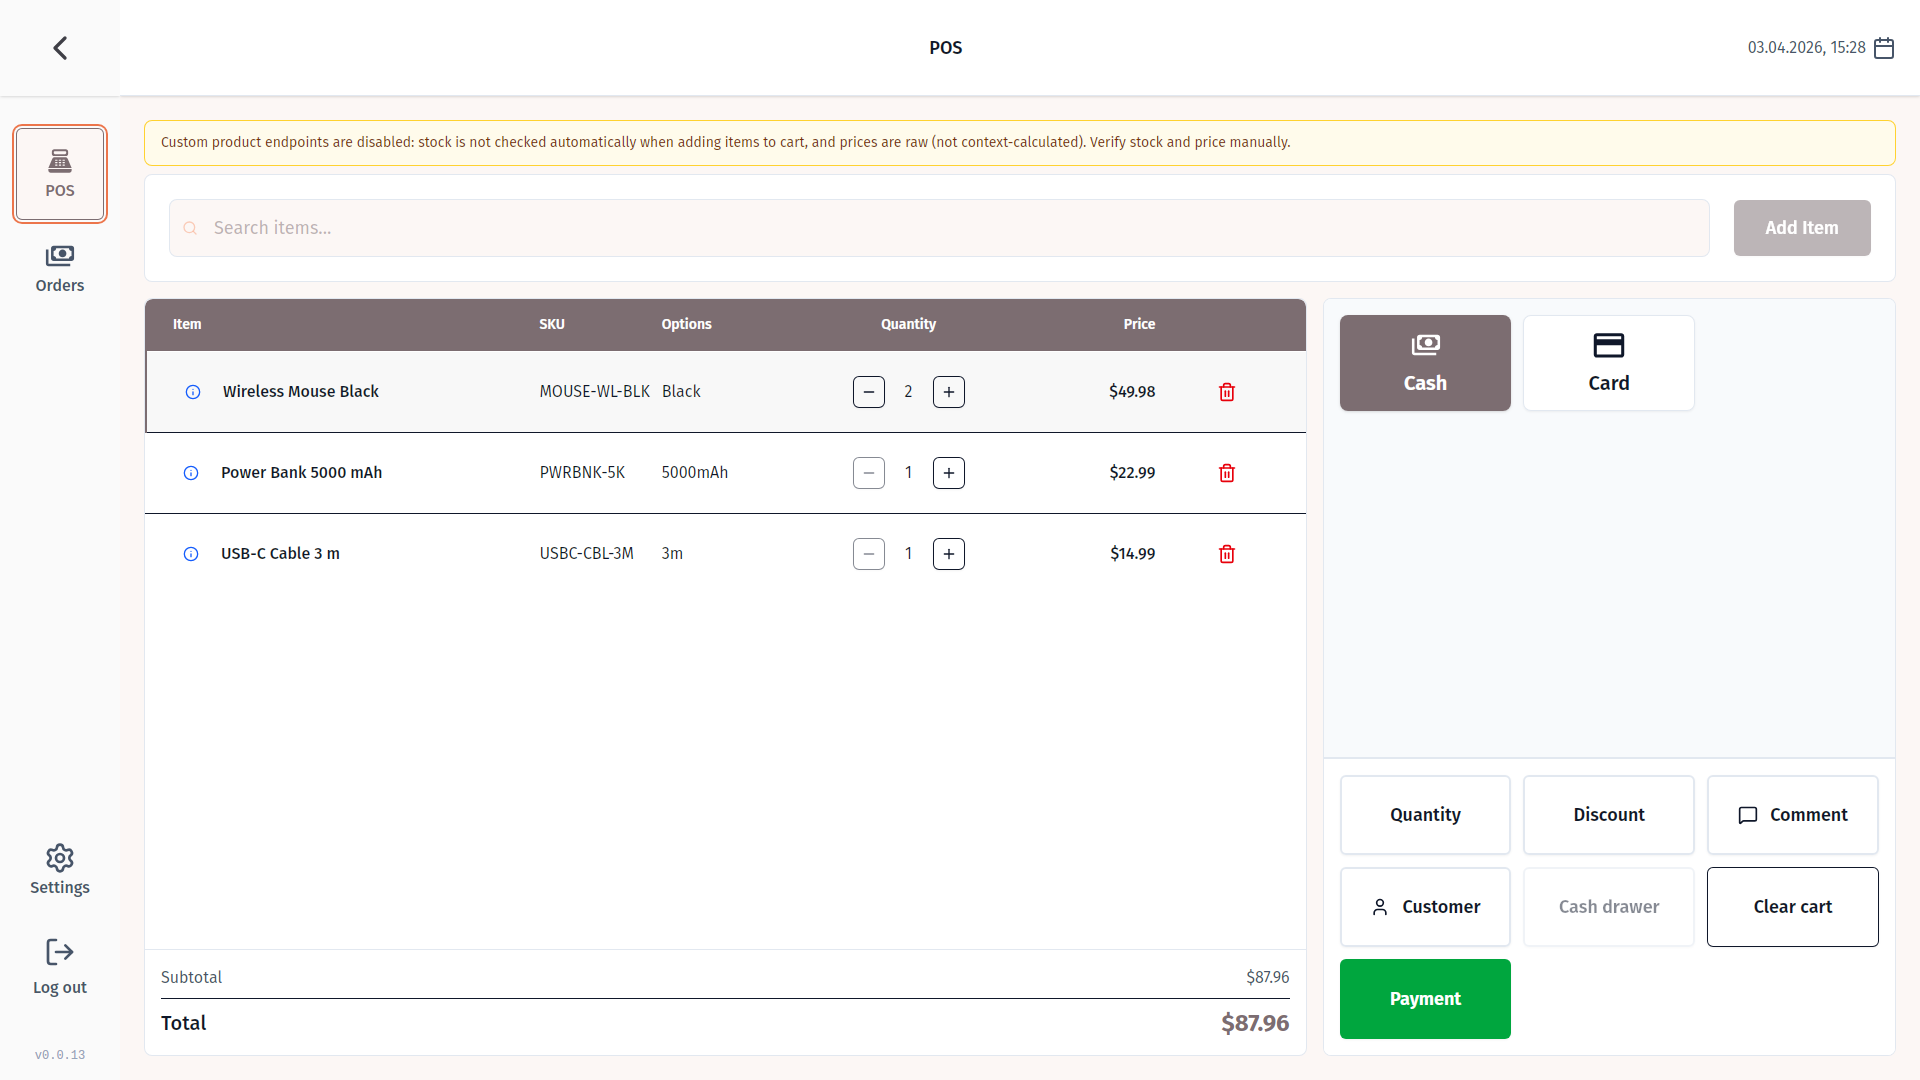Screen dimensions: 1920x1080
Task: Click SKU MOUSE-WL-BLK
Action: pyautogui.click(x=595, y=392)
